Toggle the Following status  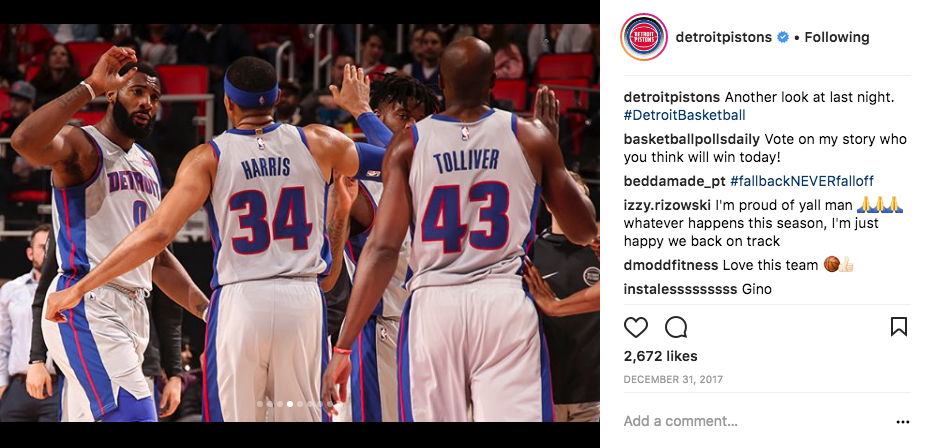(837, 37)
